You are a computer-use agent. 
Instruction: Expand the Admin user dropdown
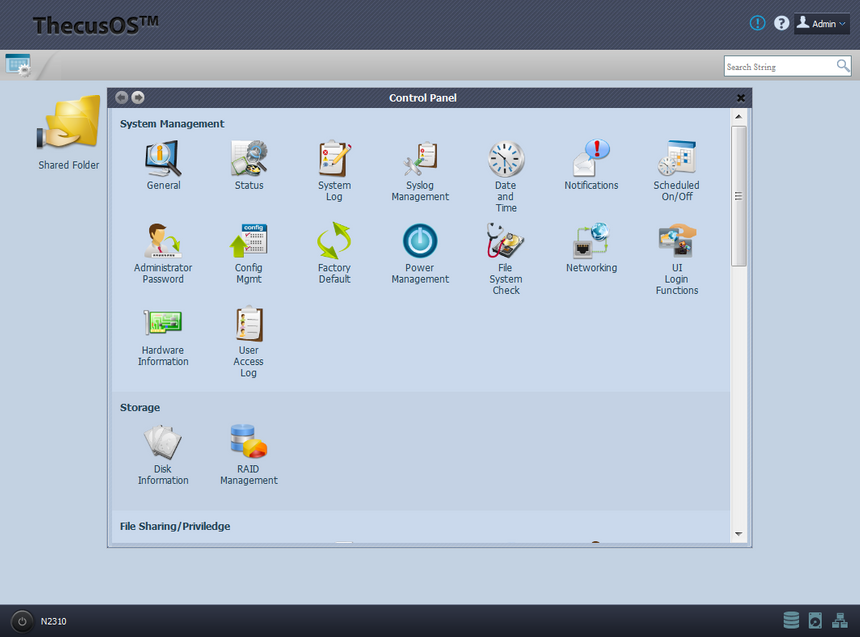821,24
